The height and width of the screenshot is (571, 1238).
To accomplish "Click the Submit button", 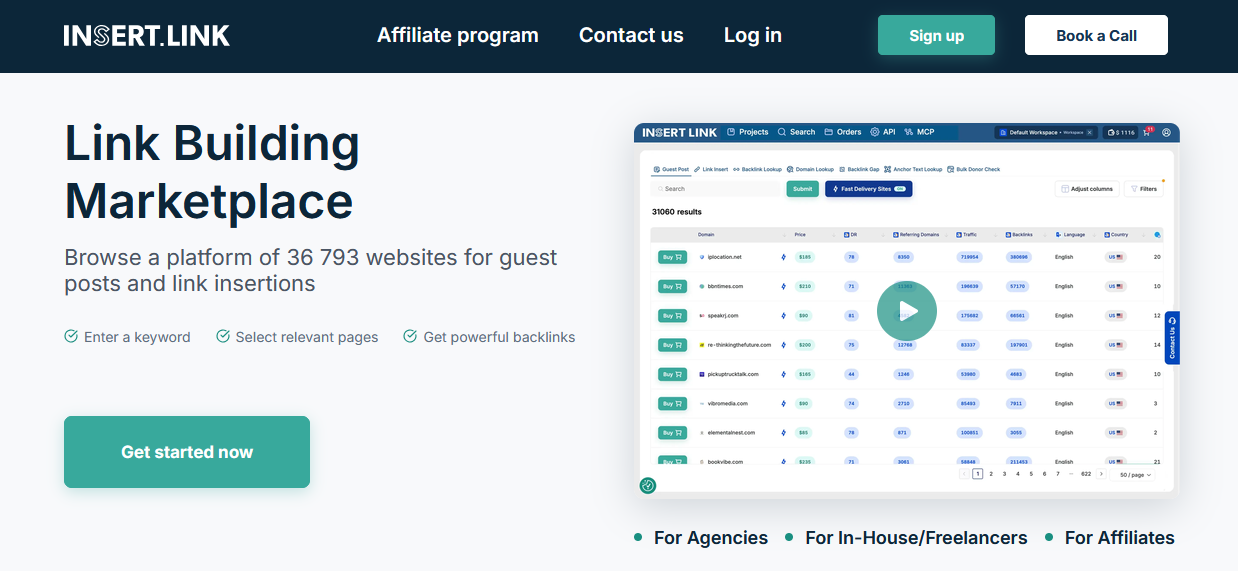I will (x=802, y=188).
